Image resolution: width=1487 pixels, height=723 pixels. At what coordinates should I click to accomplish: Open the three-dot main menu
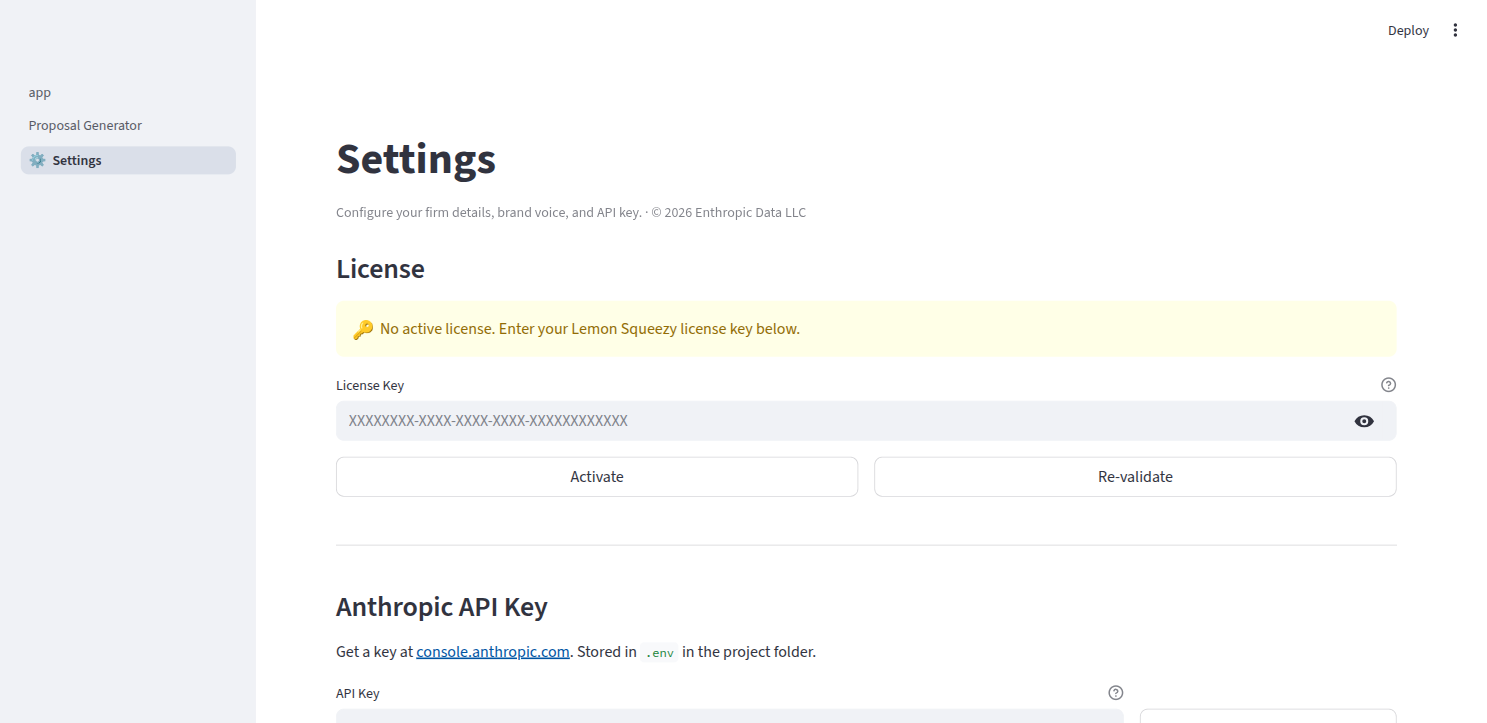coord(1455,30)
